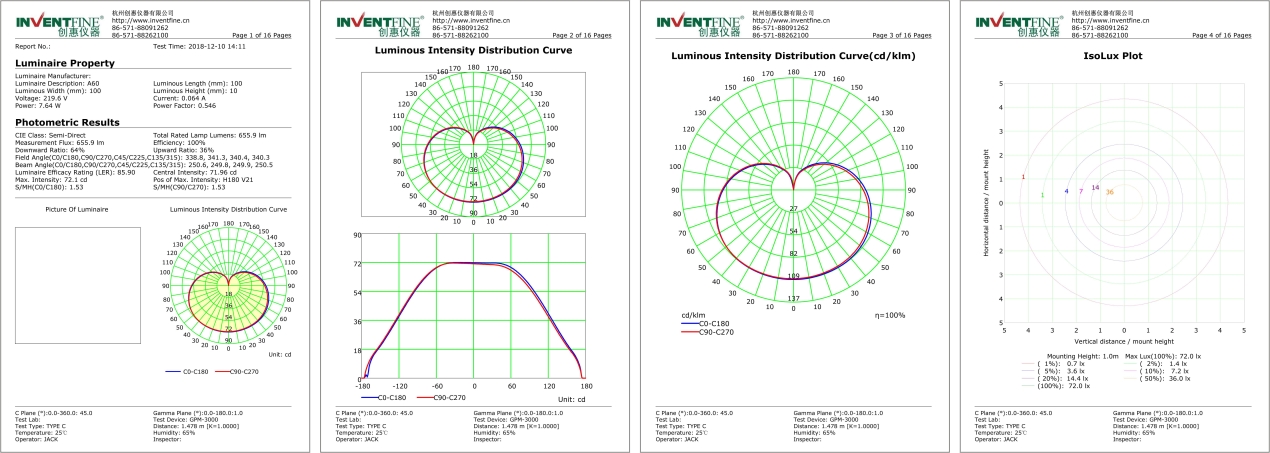Viewport: 1270px width, 453px height.
Task: Click the IsoLux Plot title
Action: point(1113,57)
